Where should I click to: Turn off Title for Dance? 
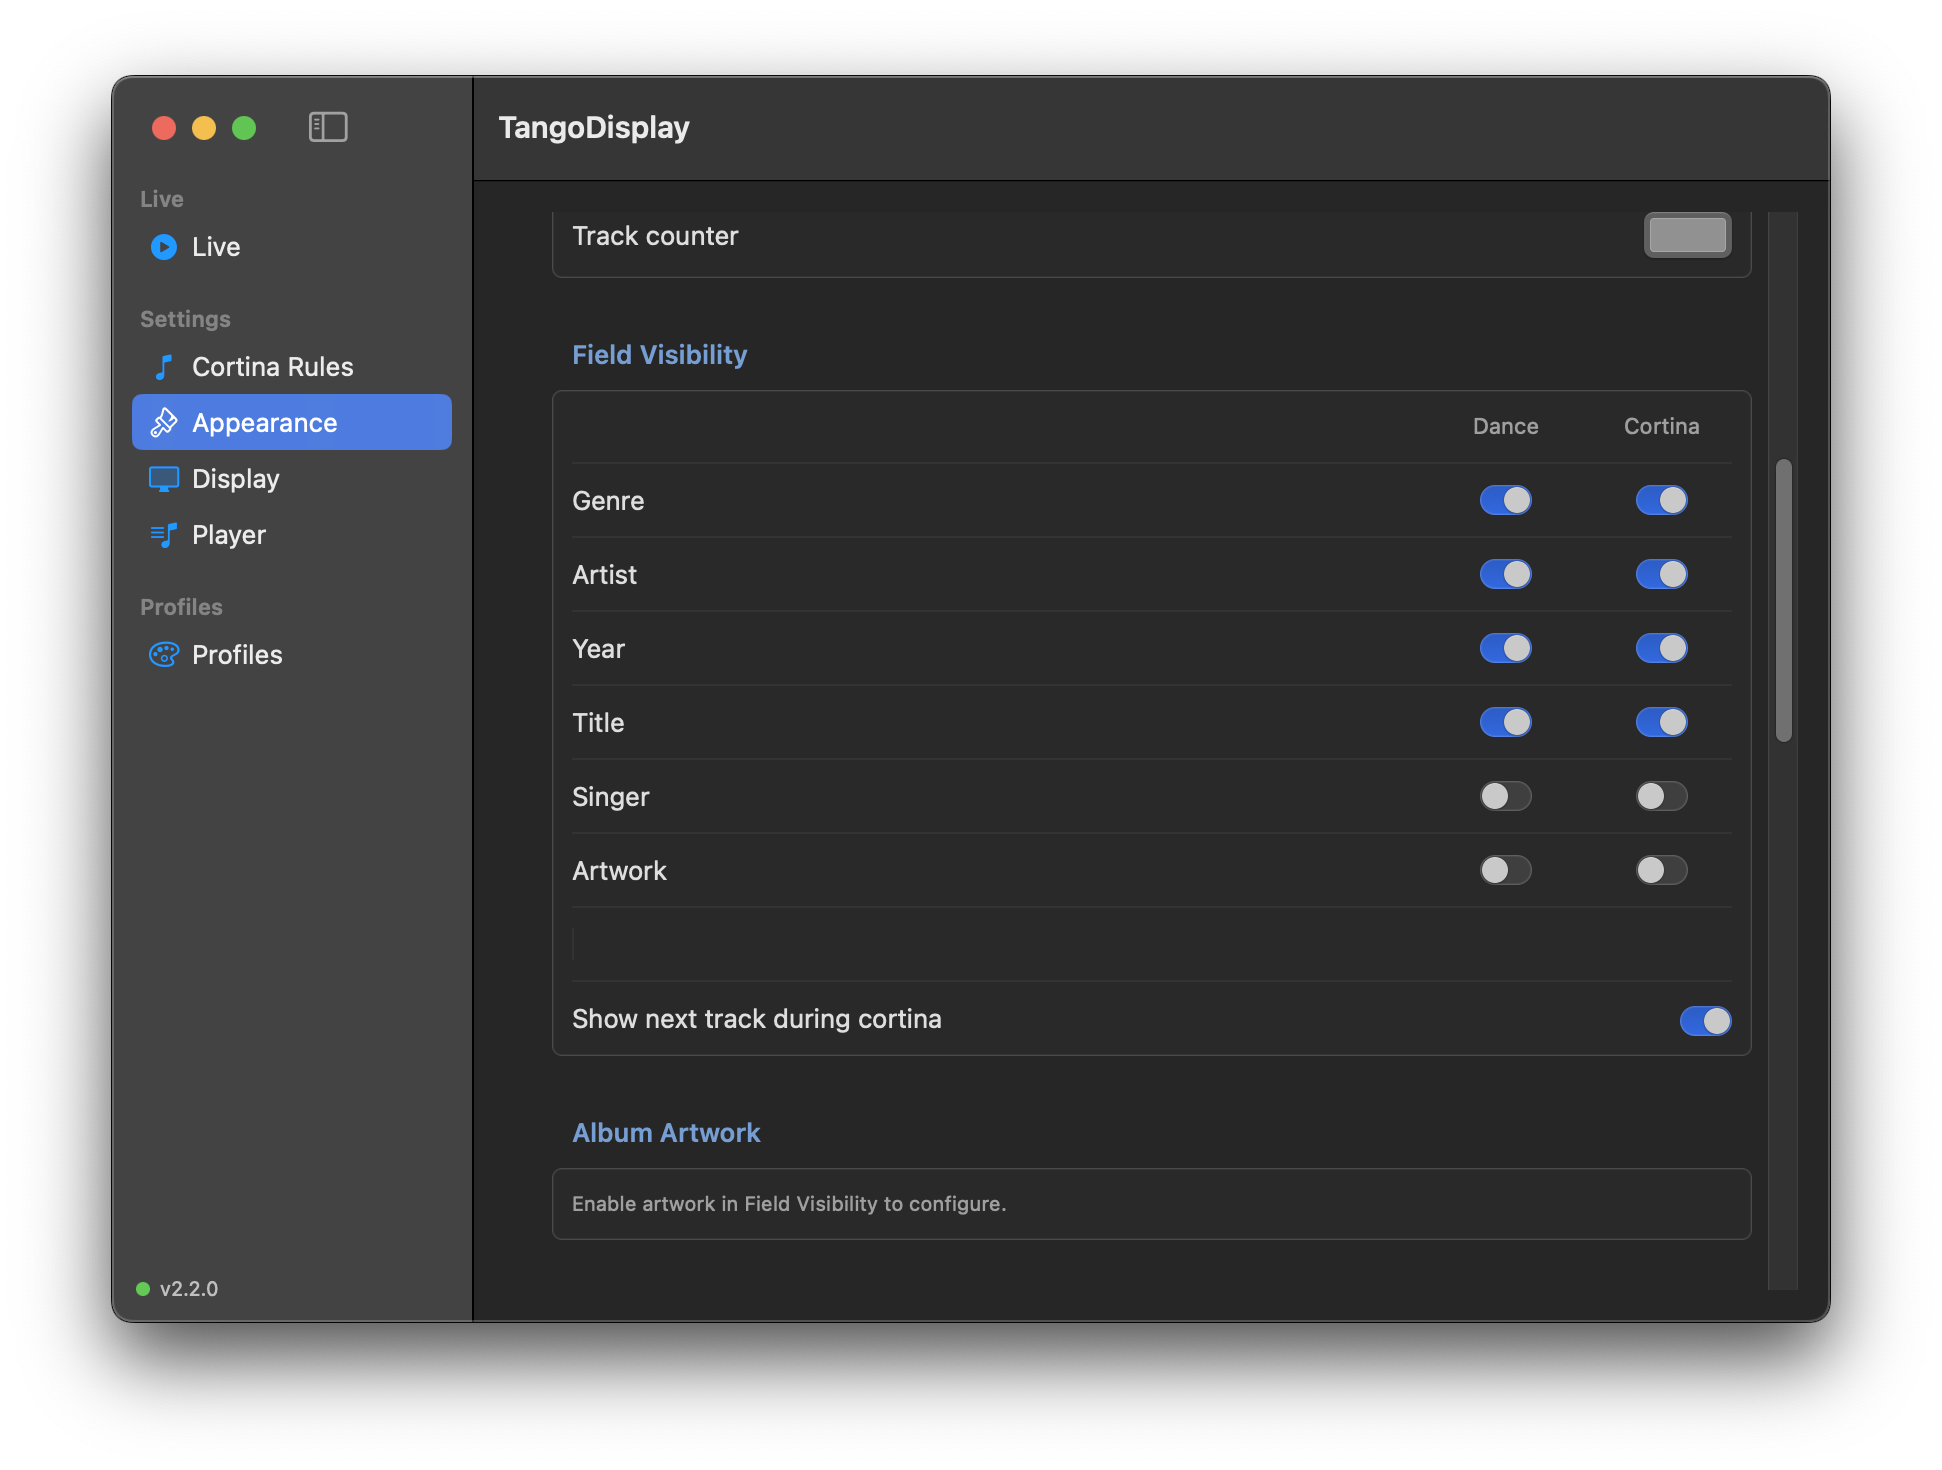tap(1506, 722)
